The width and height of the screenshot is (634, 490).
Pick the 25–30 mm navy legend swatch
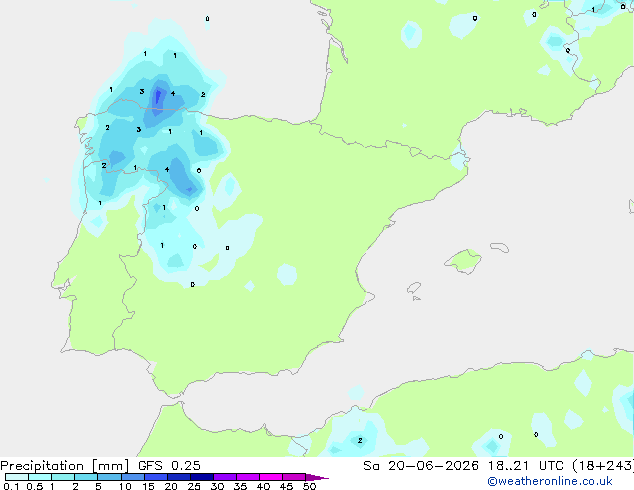click(x=202, y=477)
